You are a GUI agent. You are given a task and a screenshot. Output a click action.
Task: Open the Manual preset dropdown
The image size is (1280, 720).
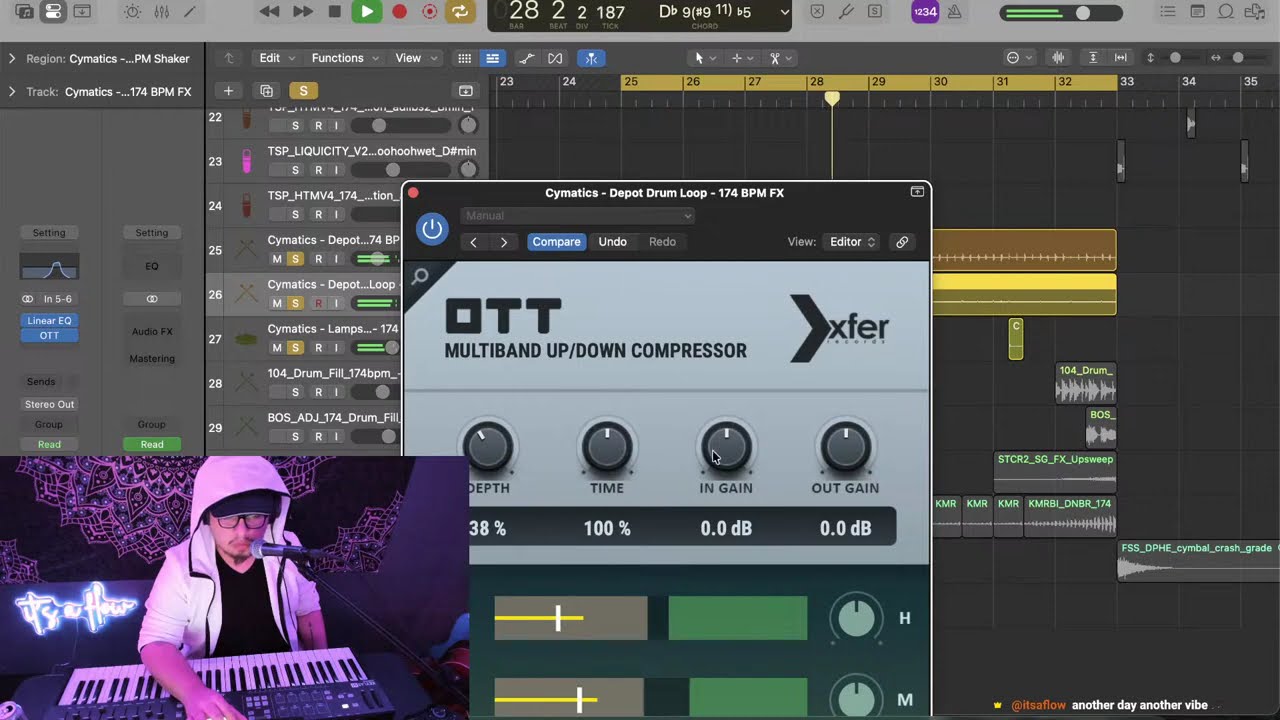click(577, 216)
